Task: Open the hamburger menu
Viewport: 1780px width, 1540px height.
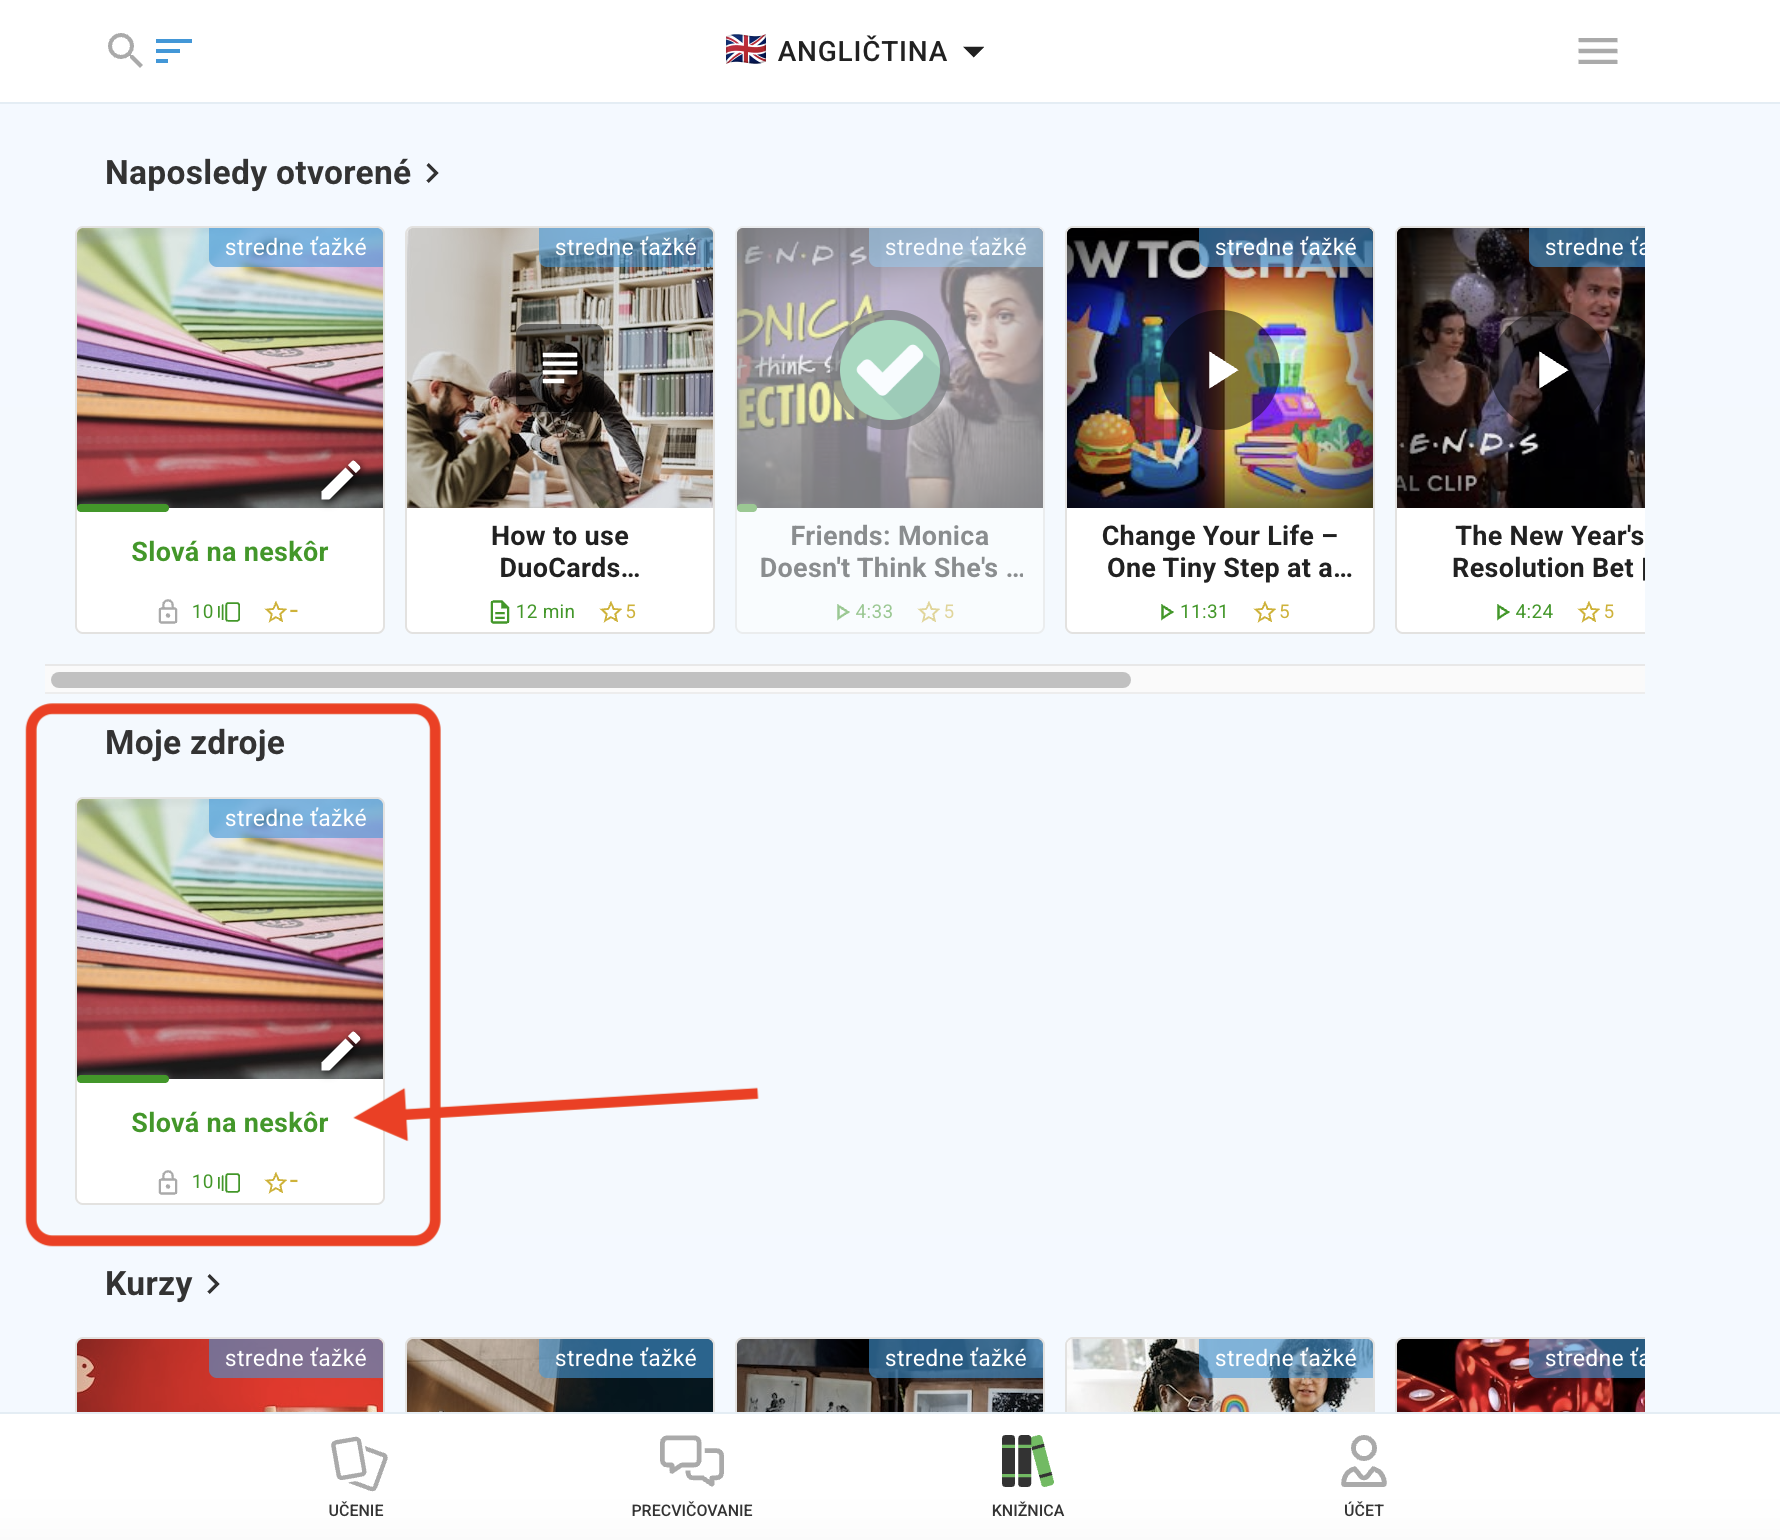Action: tap(1597, 51)
